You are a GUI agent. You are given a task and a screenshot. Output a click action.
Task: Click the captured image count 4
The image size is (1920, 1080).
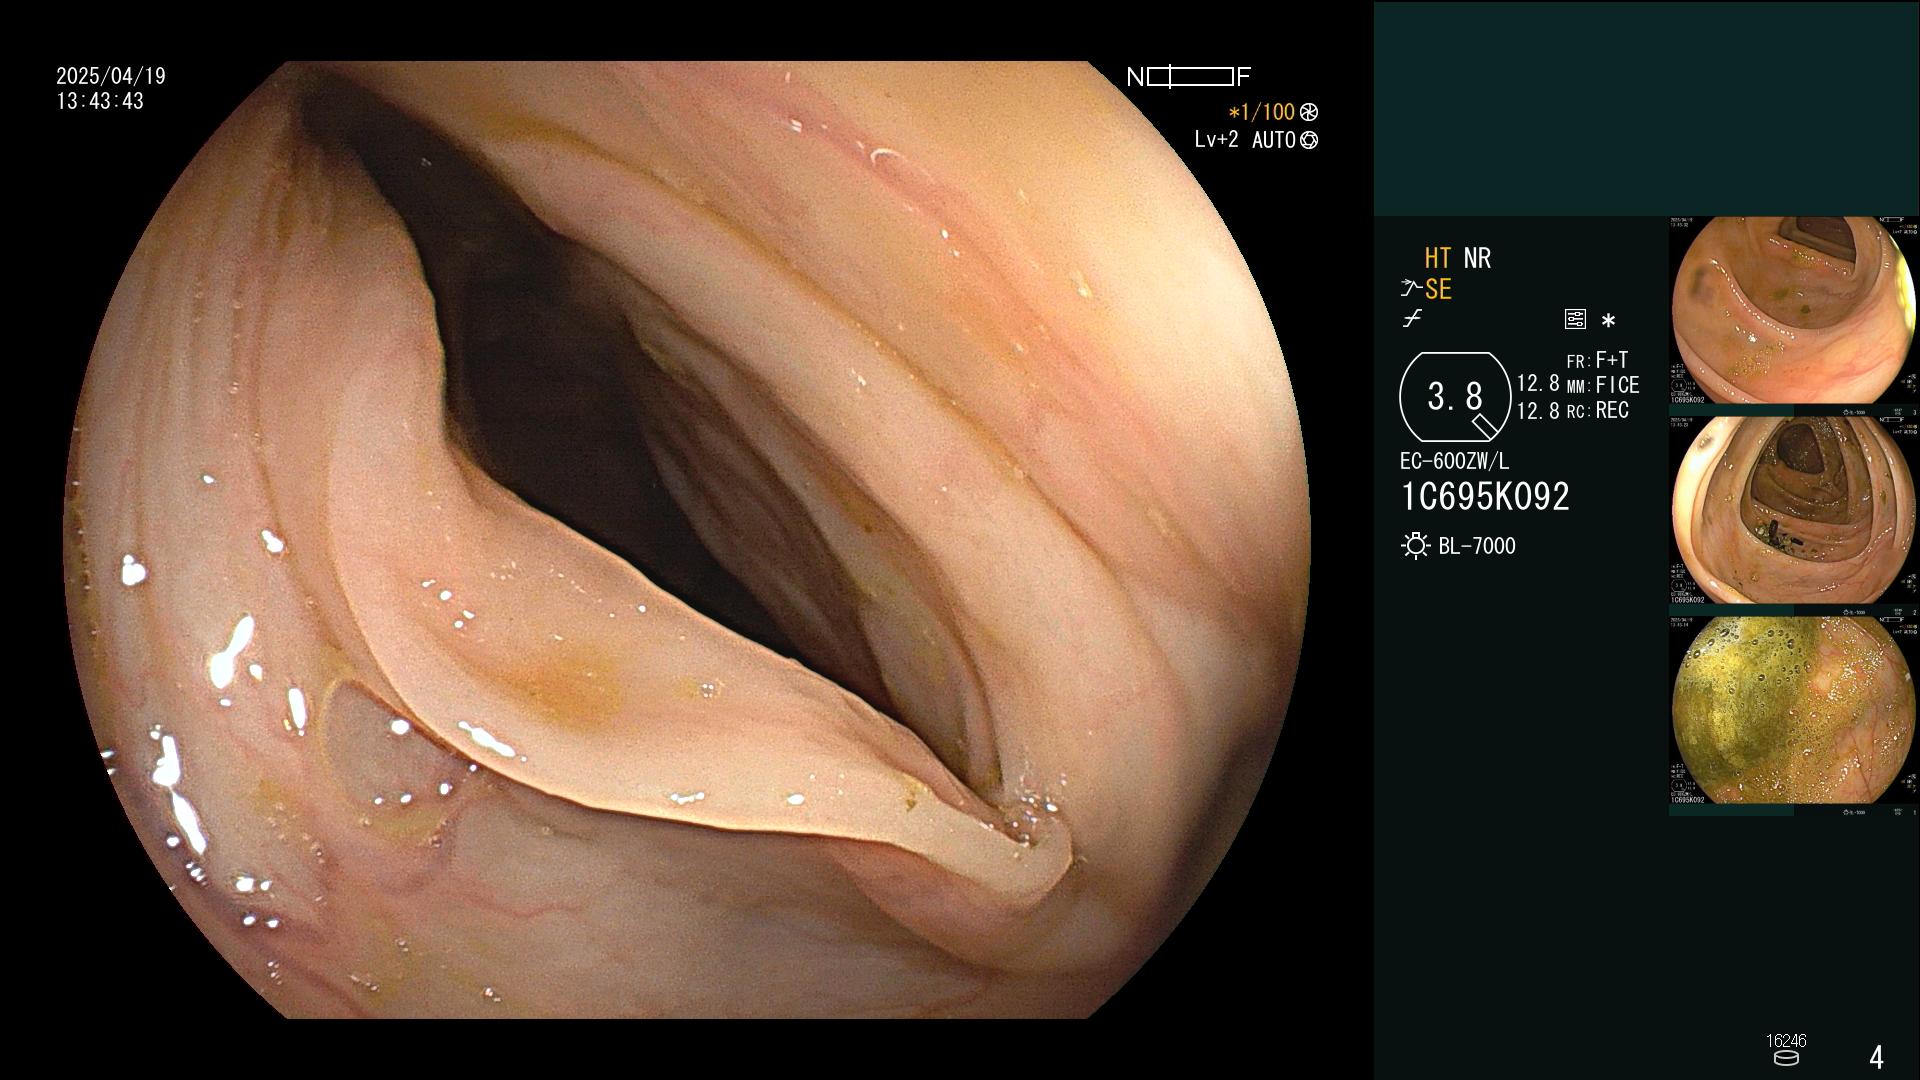[1876, 1057]
